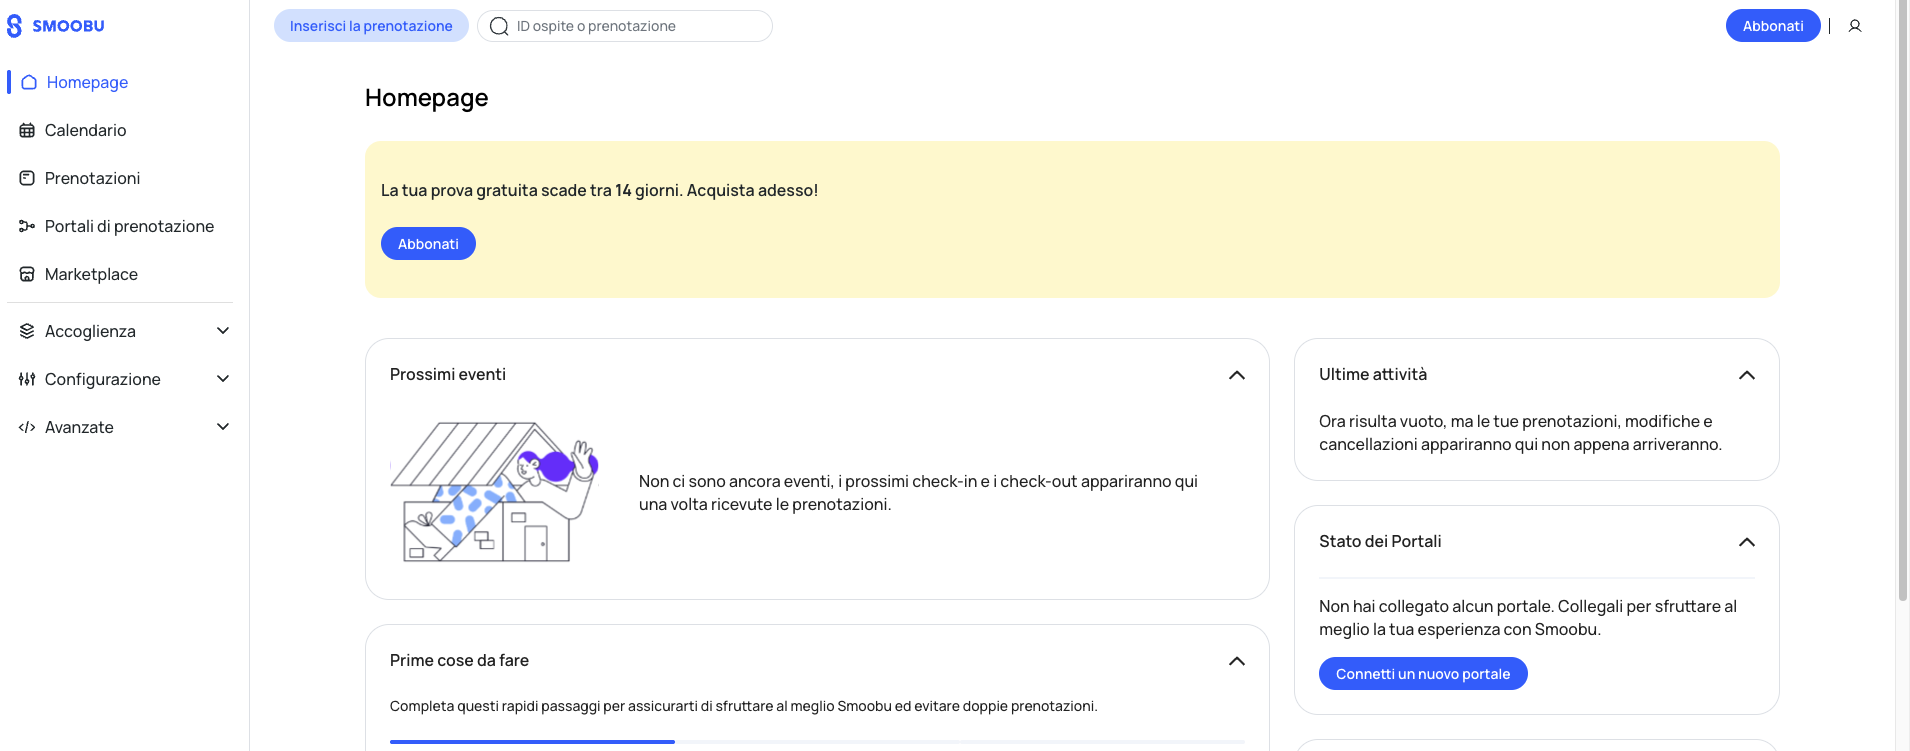1910x751 pixels.
Task: Click Connetti un nuovo portale button
Action: 1423,674
